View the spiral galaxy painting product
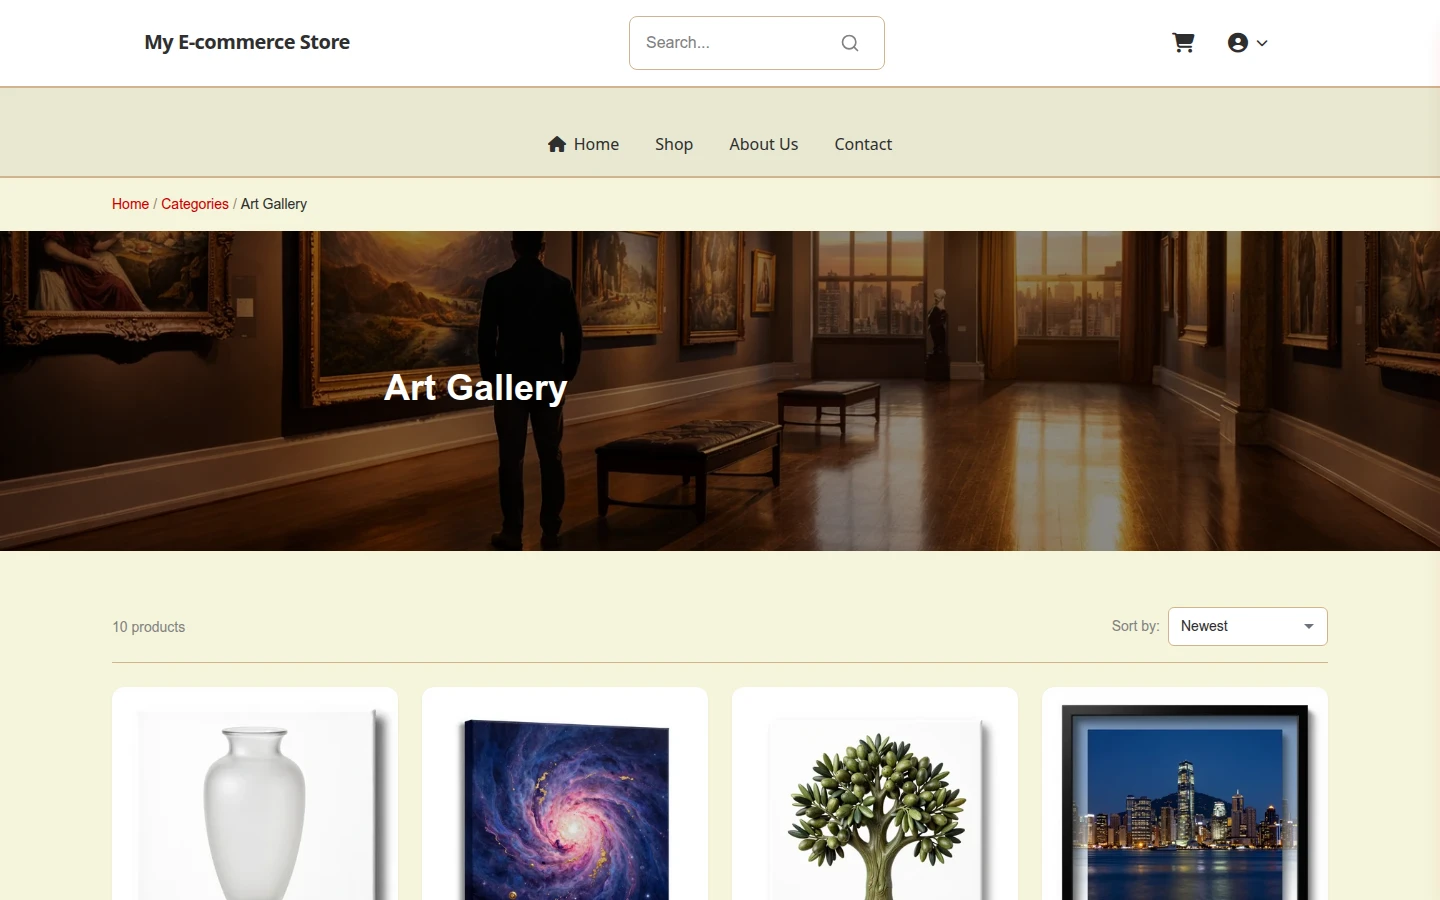Viewport: 1440px width, 900px height. click(x=565, y=794)
